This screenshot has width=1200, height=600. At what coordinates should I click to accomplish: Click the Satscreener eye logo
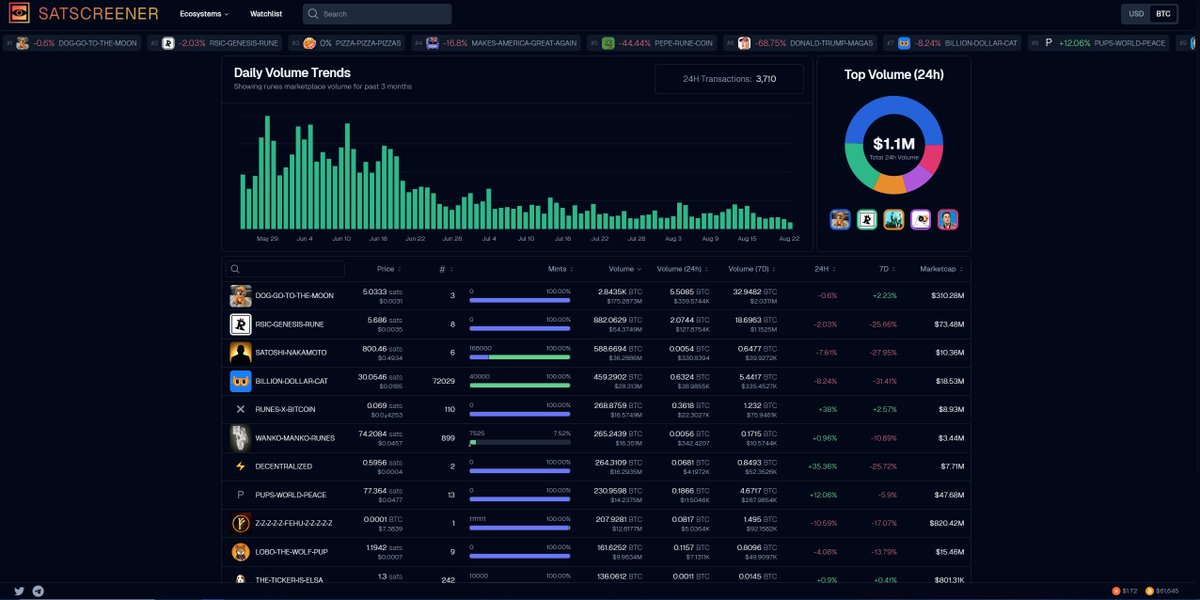click(x=20, y=14)
